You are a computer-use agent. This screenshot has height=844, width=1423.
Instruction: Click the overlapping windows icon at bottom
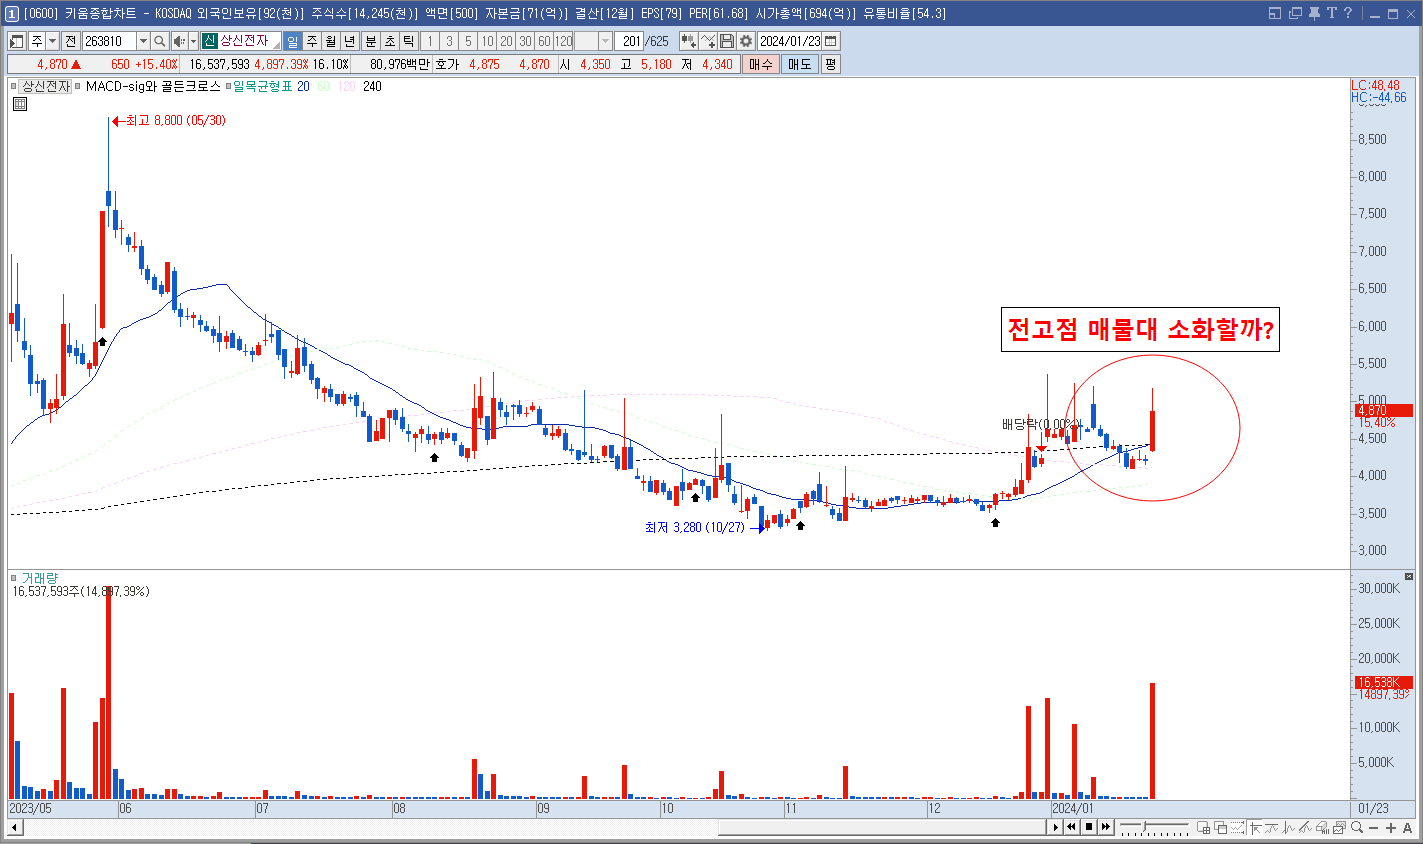pyautogui.click(x=1221, y=827)
